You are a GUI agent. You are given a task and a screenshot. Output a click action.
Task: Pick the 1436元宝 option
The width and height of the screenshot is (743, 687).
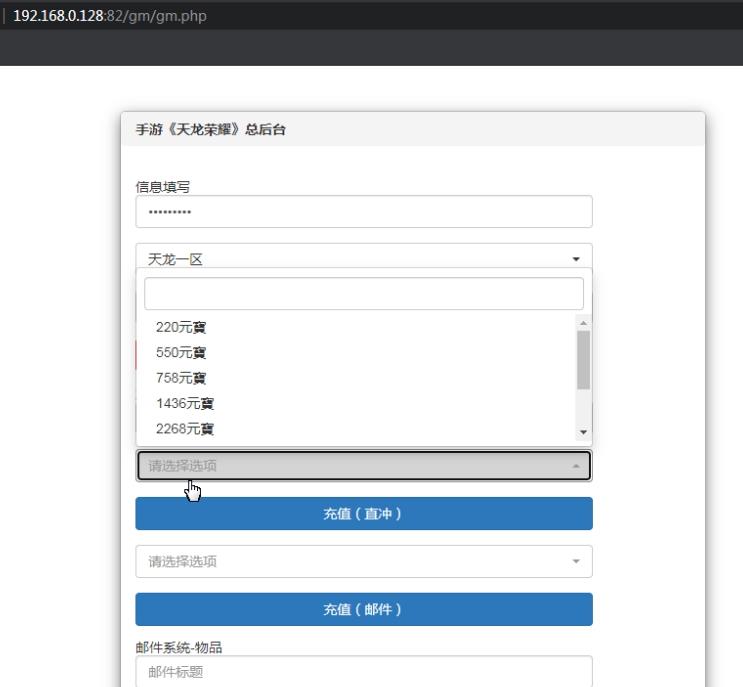tap(355, 404)
